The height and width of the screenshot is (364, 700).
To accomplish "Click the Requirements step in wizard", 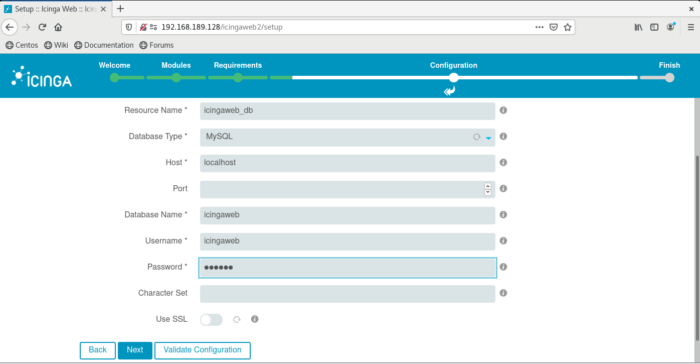I will pyautogui.click(x=238, y=71).
